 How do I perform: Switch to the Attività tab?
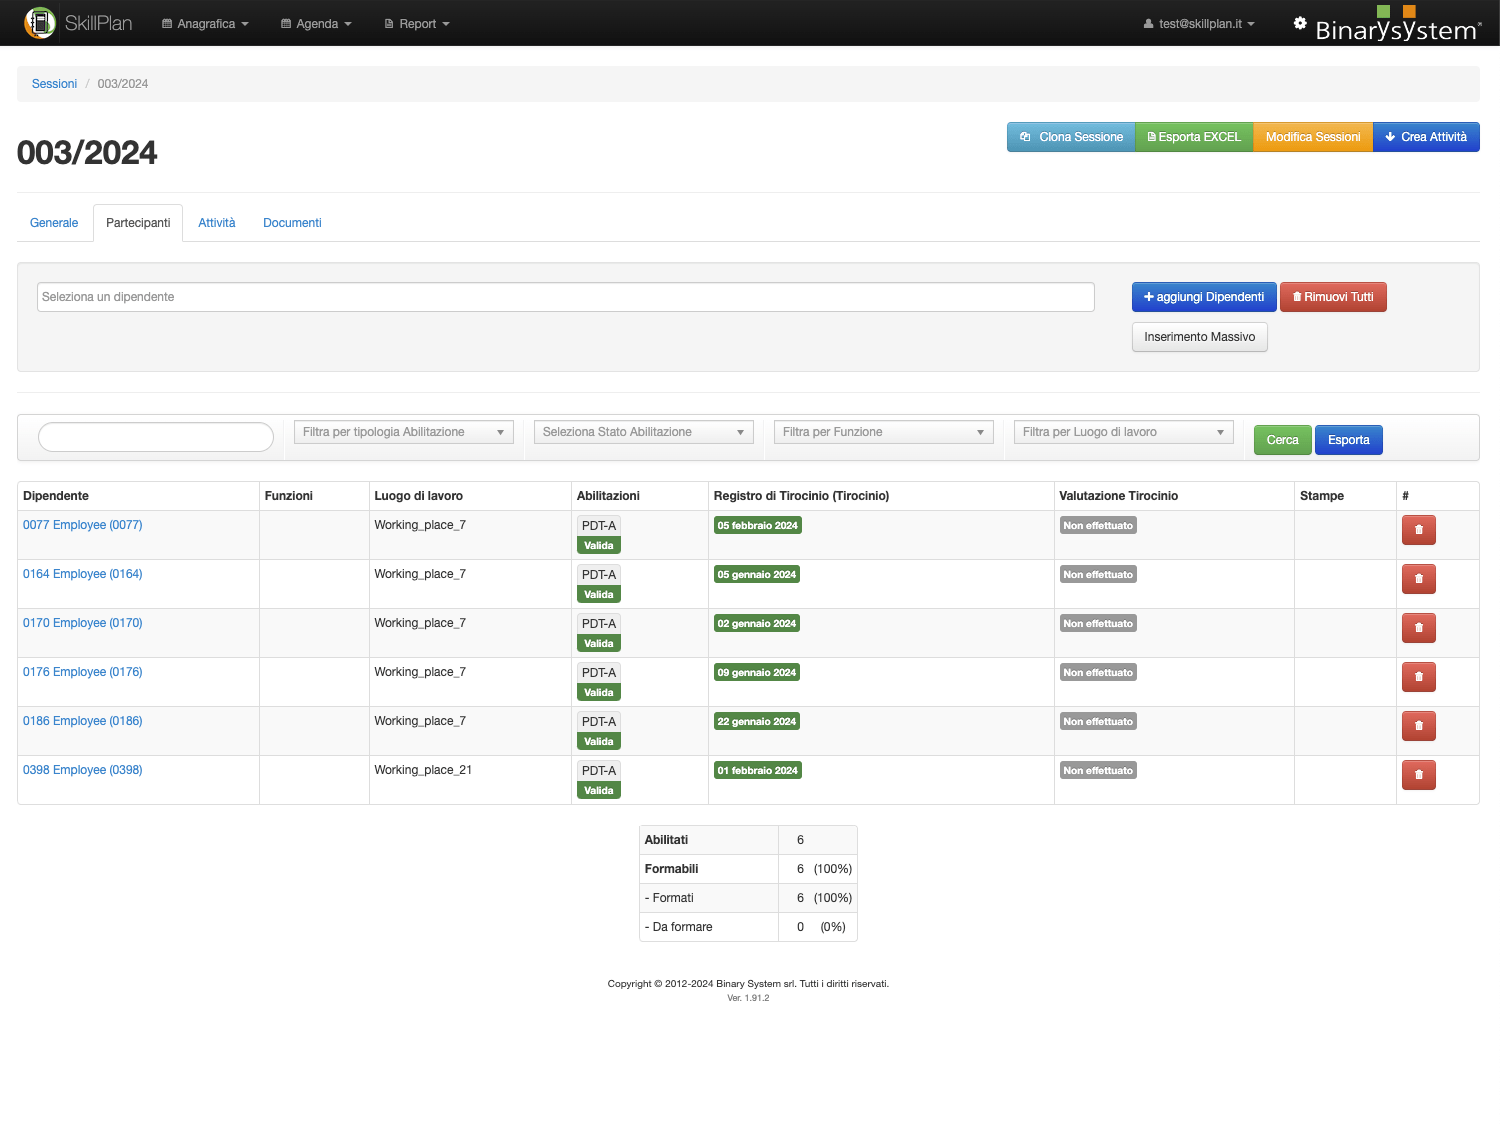pos(217,223)
